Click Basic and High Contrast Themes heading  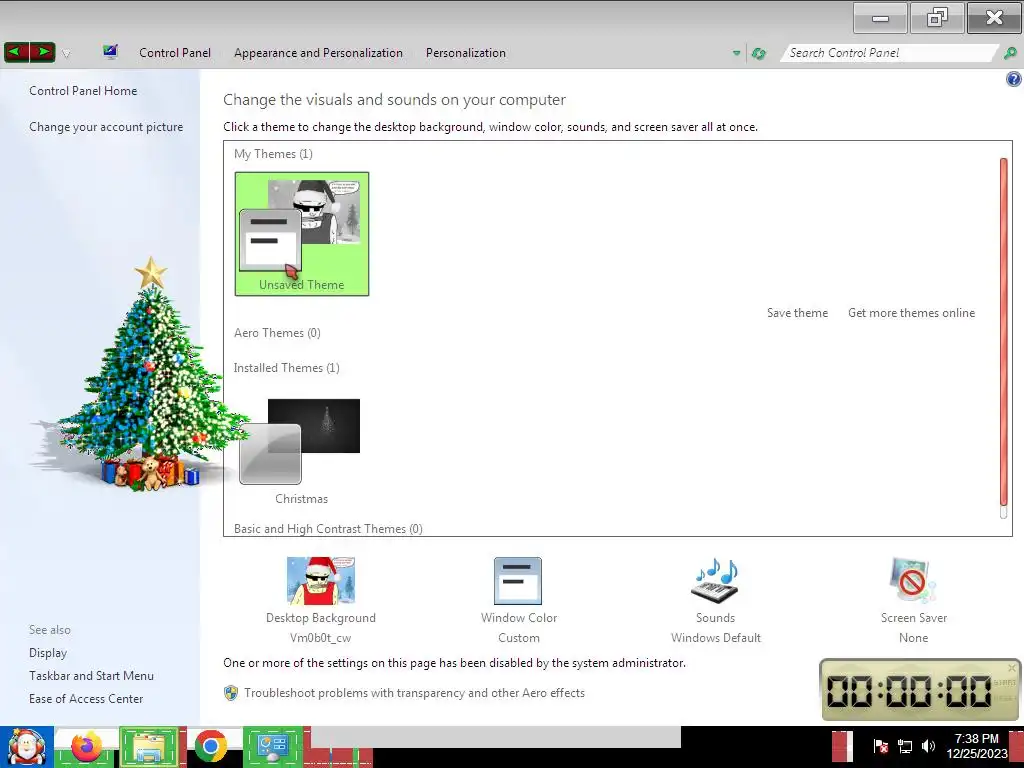click(328, 528)
